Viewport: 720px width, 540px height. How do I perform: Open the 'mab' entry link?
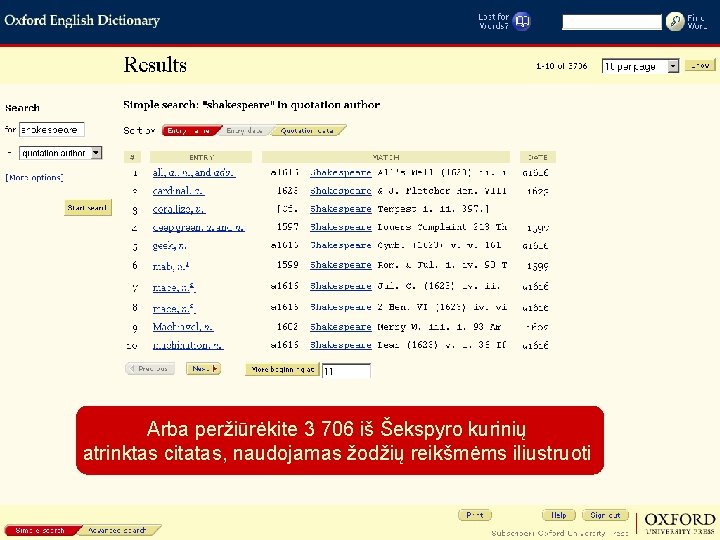(x=171, y=265)
